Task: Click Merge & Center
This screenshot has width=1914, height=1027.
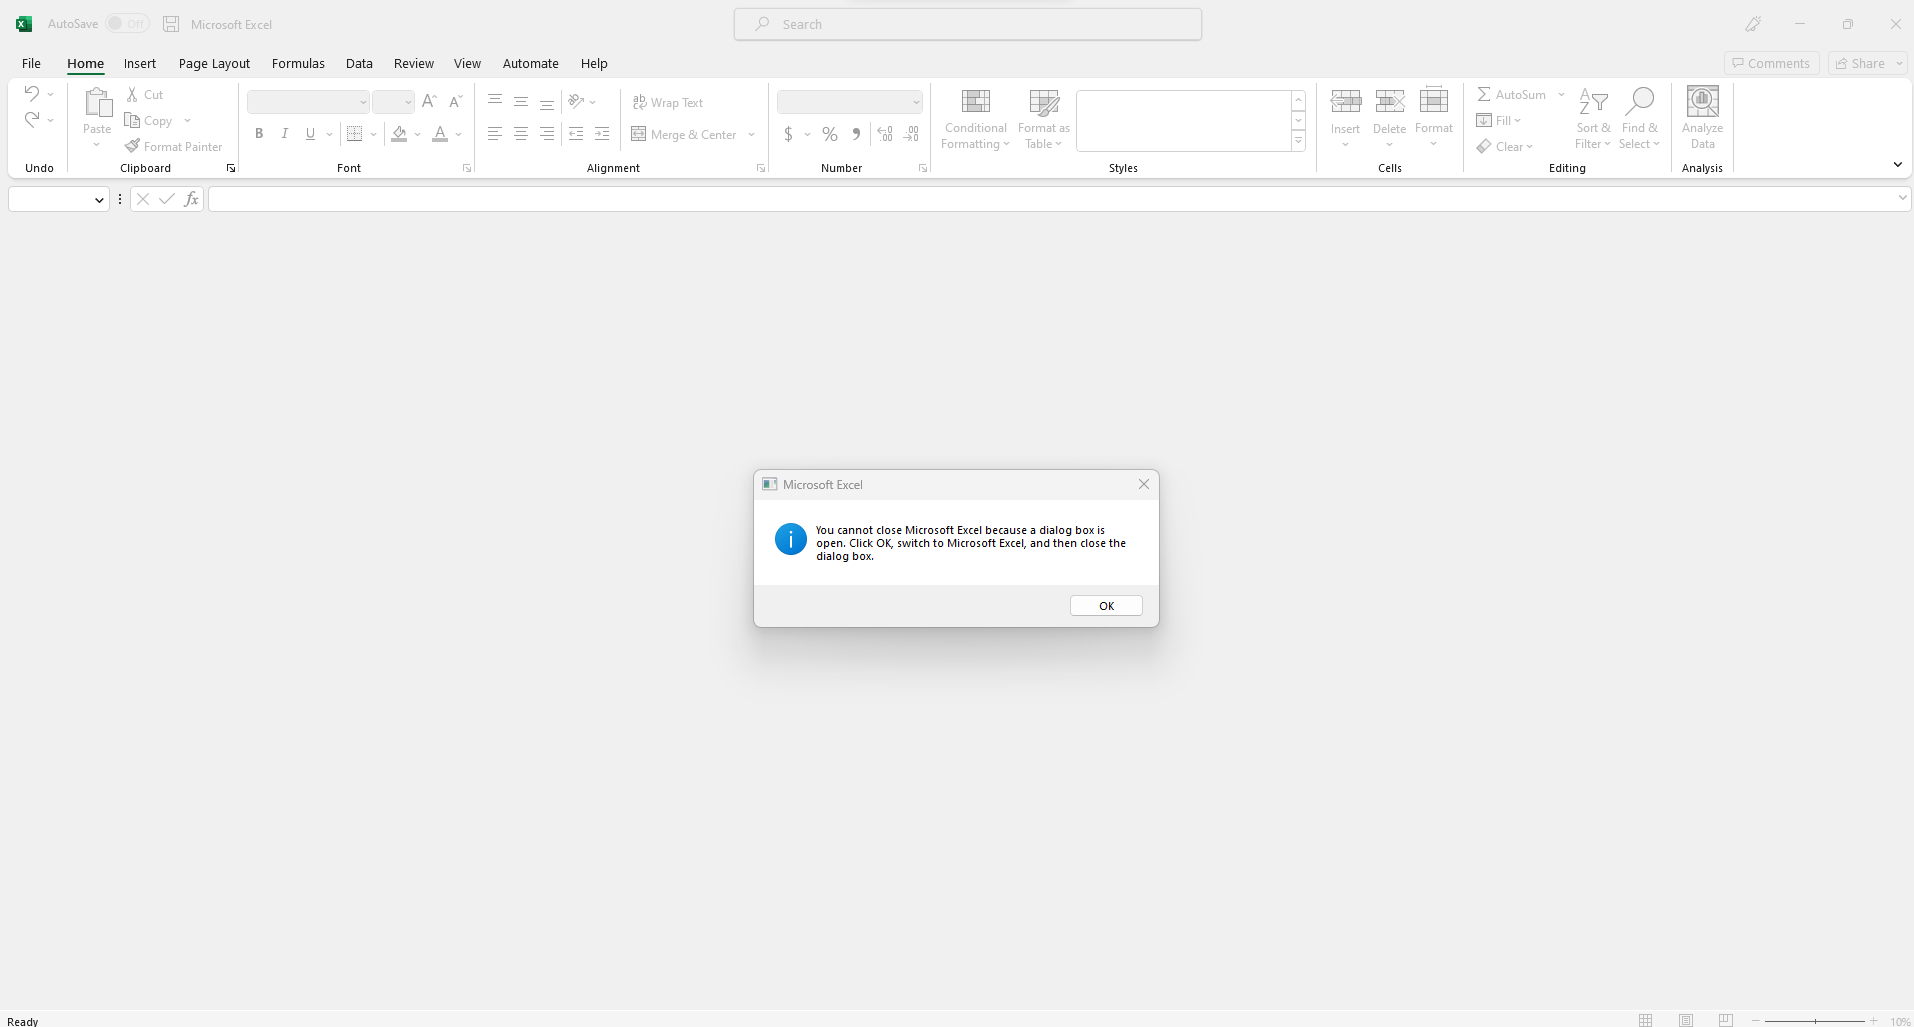Action: (x=685, y=134)
